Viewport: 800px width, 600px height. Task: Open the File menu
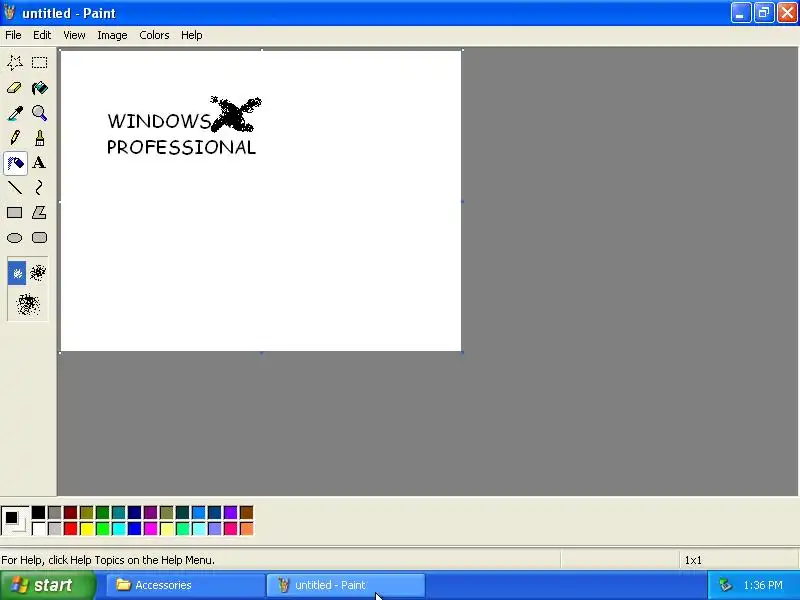pos(13,35)
